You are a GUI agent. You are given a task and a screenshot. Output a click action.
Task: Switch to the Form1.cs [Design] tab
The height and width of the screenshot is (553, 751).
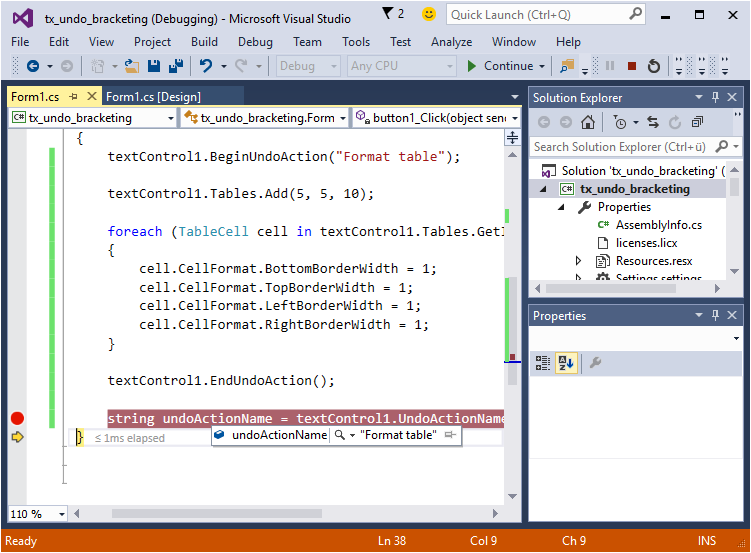tap(153, 96)
